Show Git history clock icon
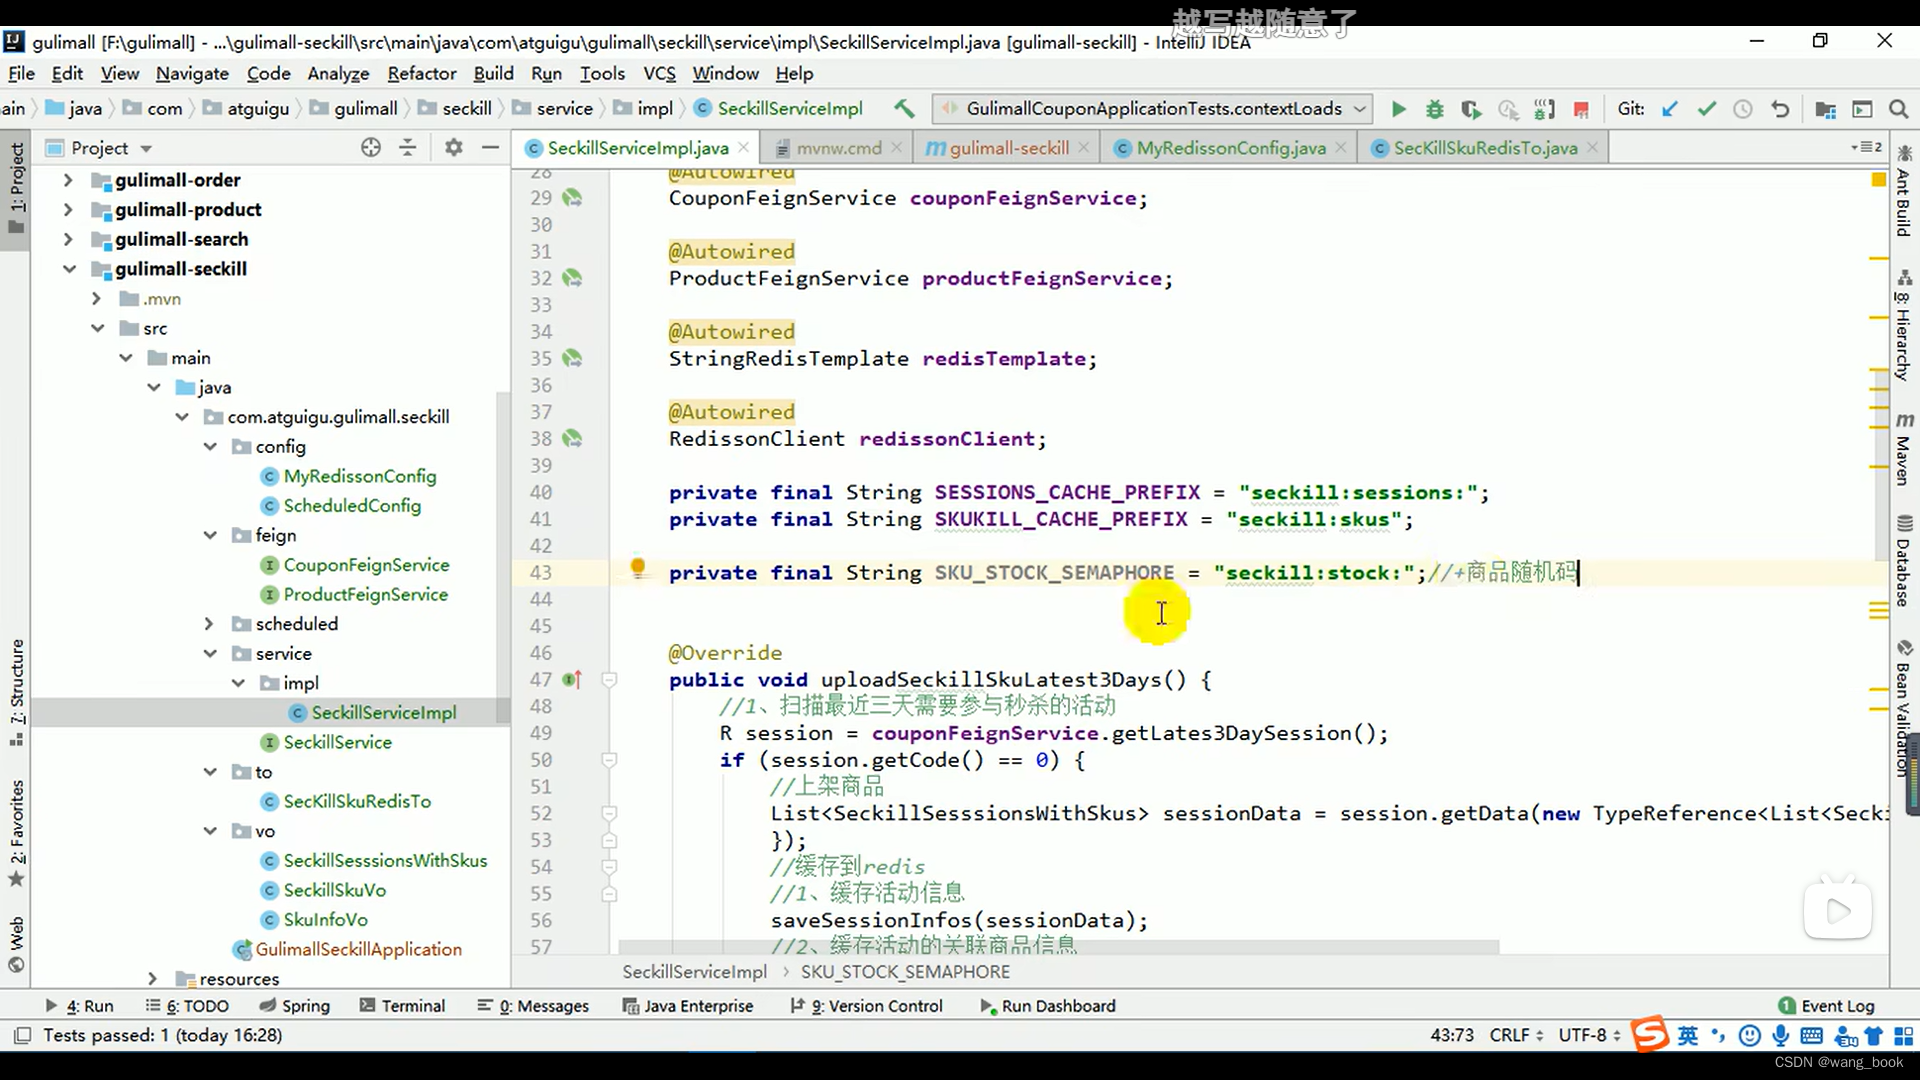The image size is (1920, 1080). (x=1742, y=109)
